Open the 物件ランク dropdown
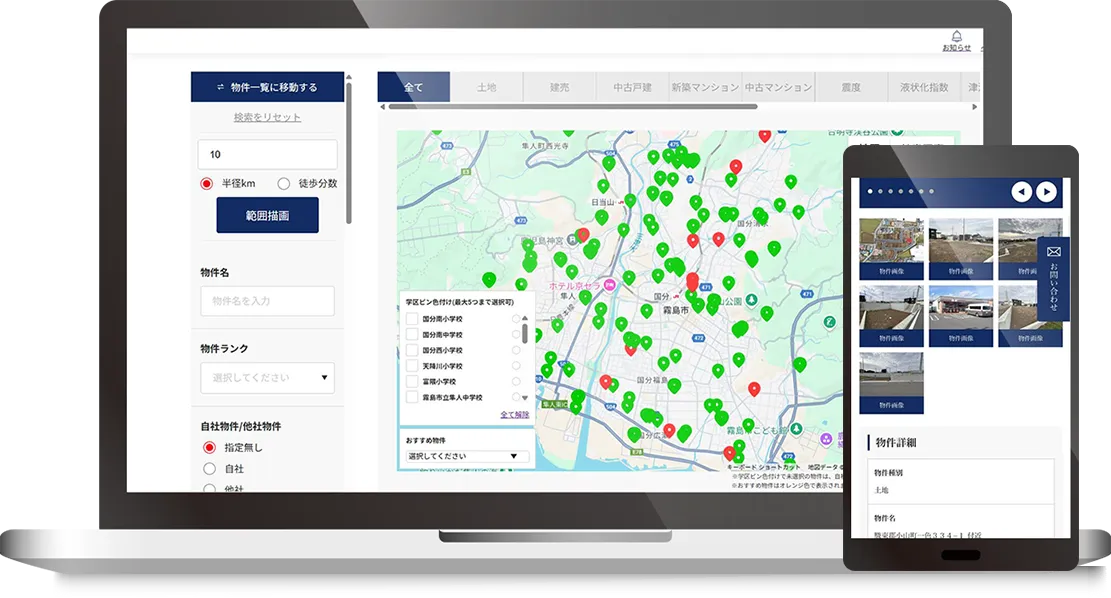This screenshot has width=1111, height=598. (x=267, y=378)
